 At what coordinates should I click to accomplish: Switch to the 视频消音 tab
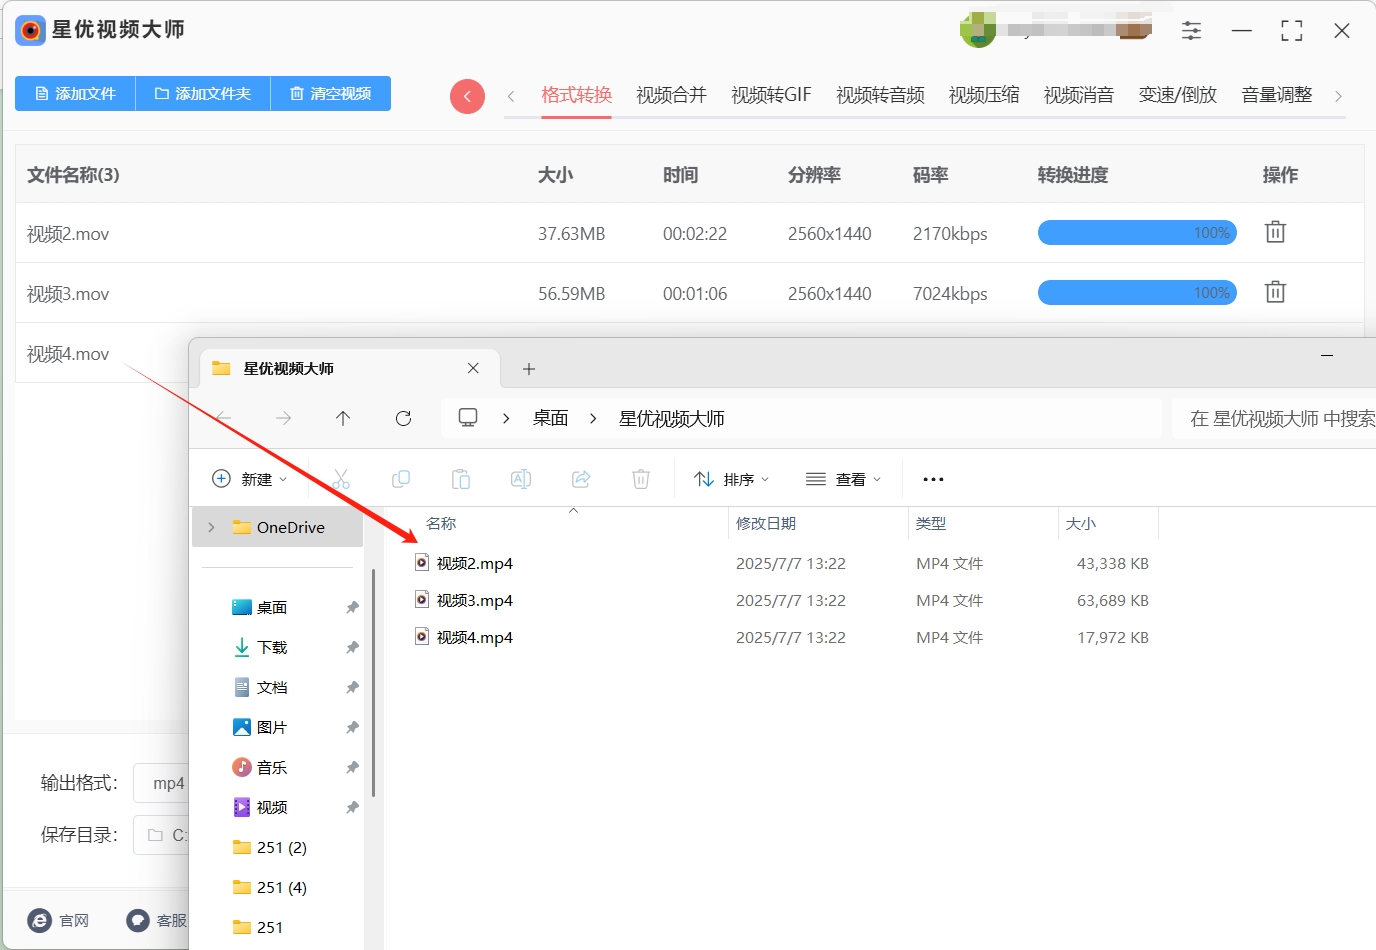click(1079, 95)
